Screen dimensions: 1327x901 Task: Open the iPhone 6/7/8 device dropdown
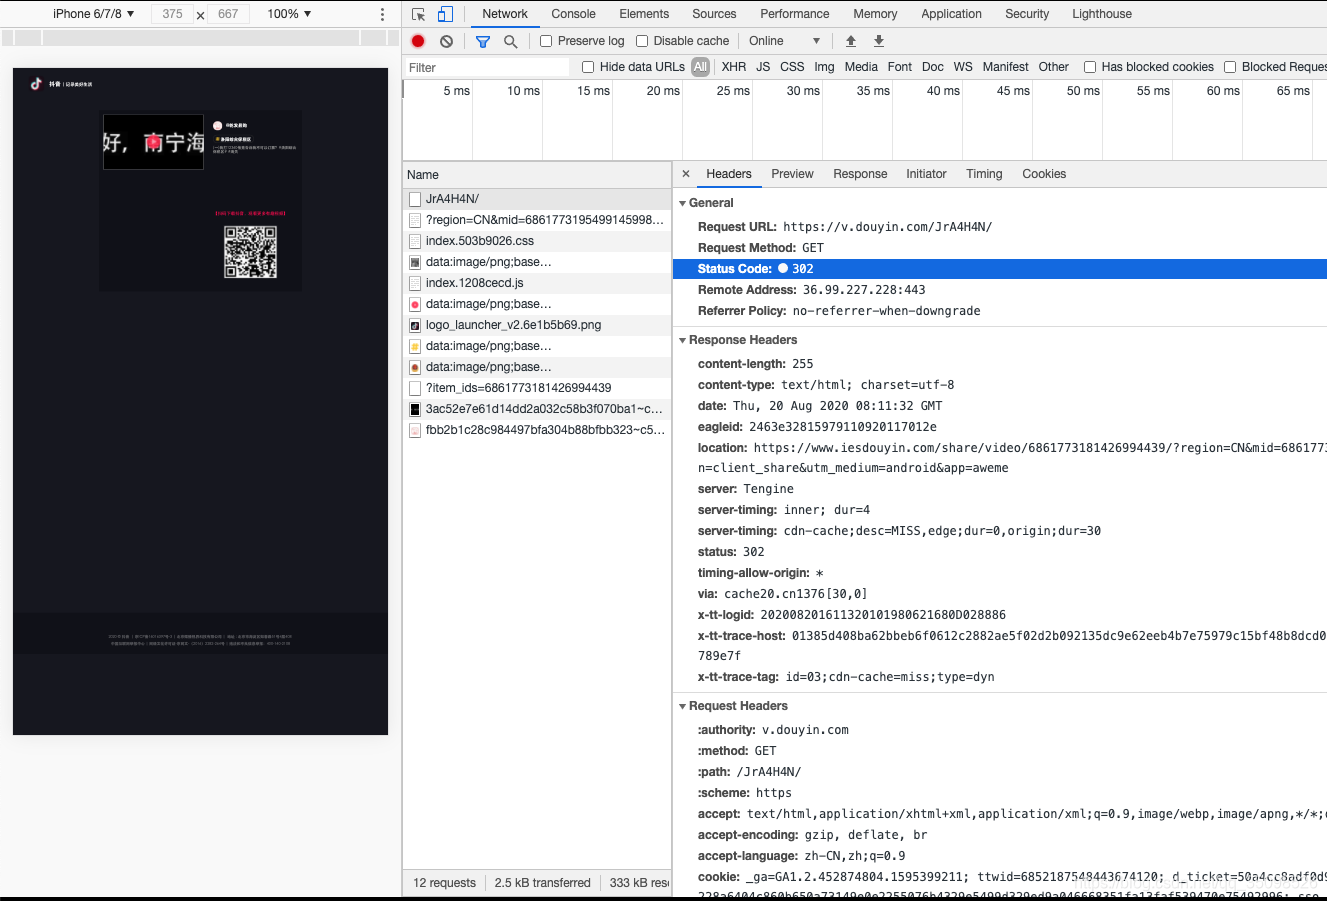(93, 14)
